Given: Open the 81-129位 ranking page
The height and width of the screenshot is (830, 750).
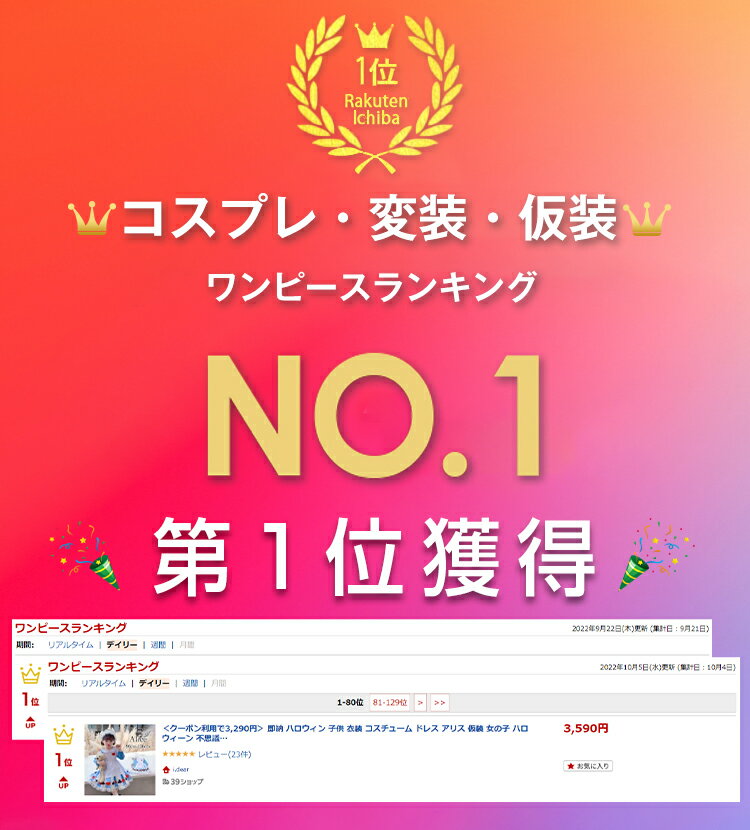Looking at the screenshot, I should (x=390, y=702).
